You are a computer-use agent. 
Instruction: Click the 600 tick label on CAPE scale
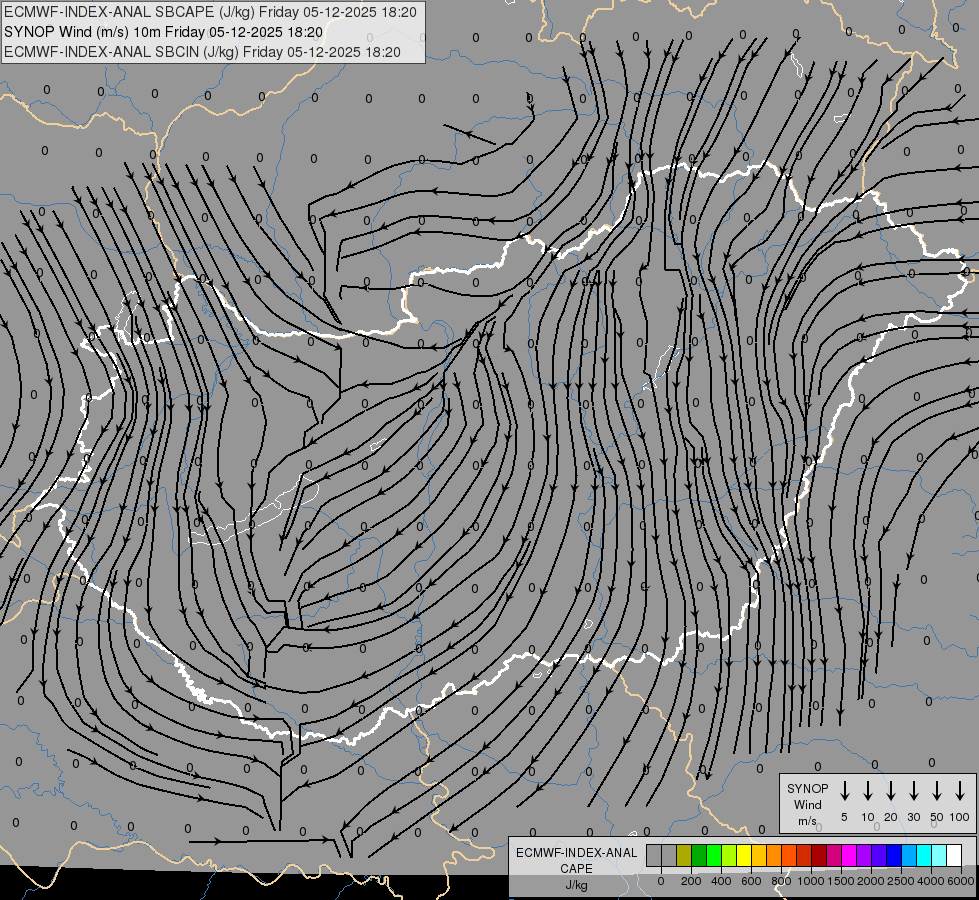pos(751,881)
